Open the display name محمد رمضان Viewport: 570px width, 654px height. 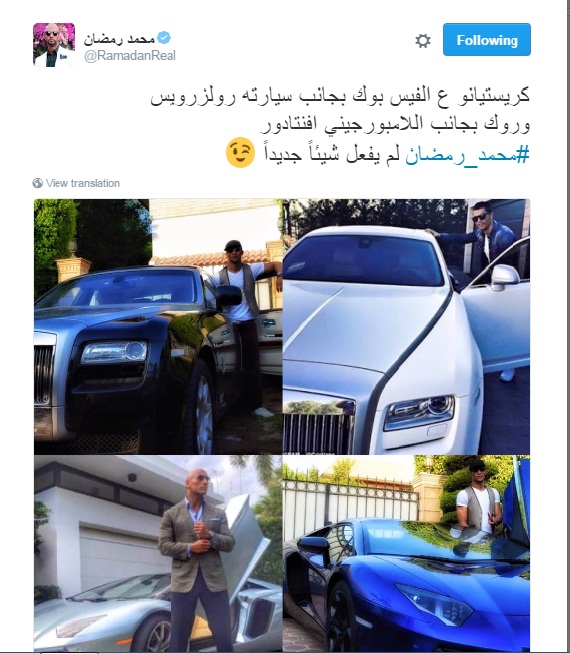pyautogui.click(x=119, y=39)
